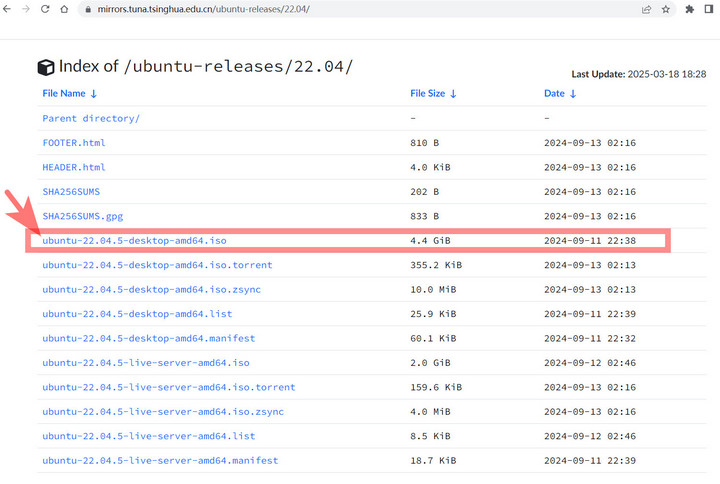Bookmark this page with the star
Screen dimensions: 720x484
click(666, 9)
